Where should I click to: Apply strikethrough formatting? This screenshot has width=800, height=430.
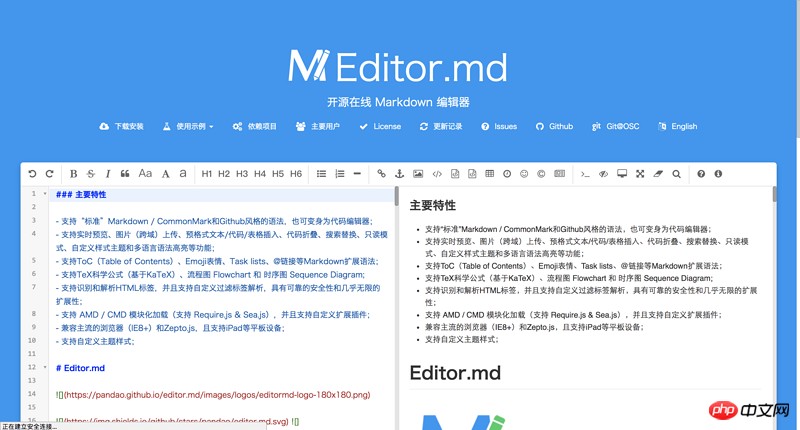coord(91,173)
